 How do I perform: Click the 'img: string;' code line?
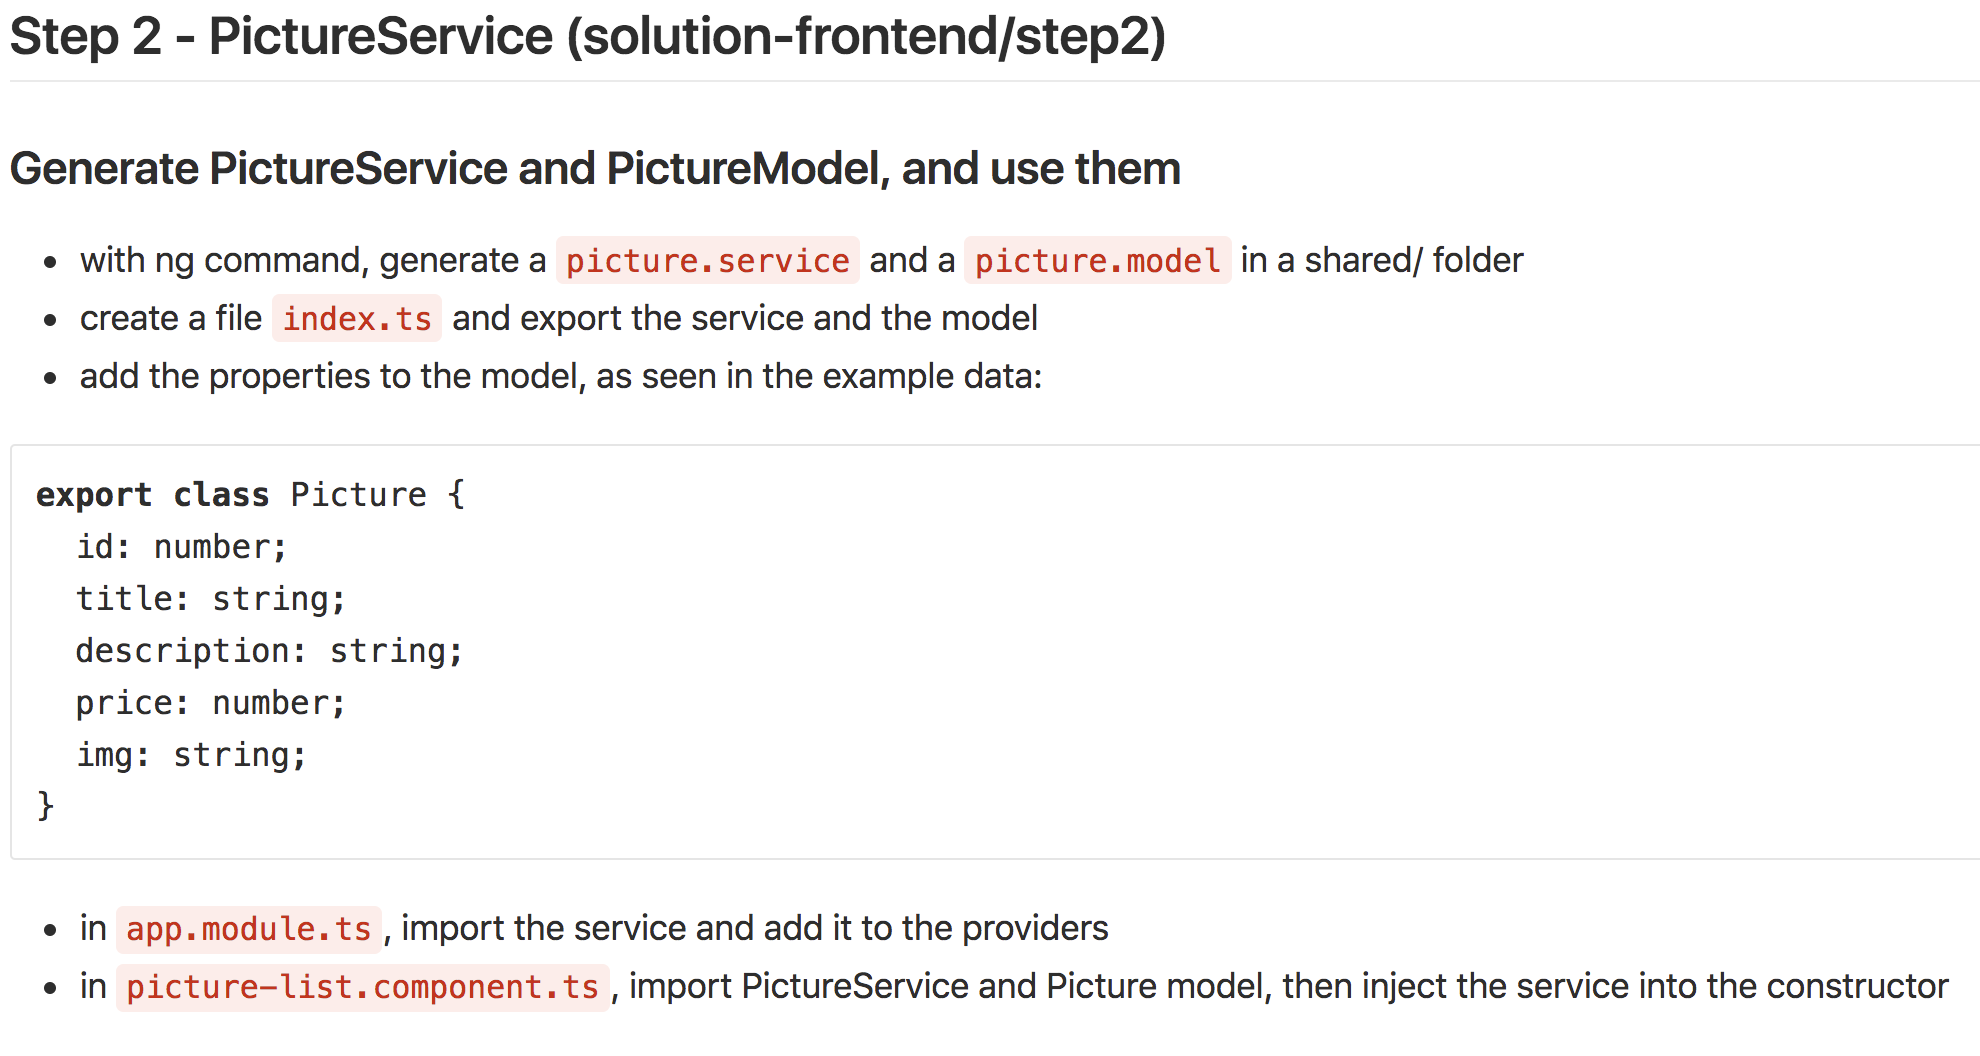click(x=191, y=755)
